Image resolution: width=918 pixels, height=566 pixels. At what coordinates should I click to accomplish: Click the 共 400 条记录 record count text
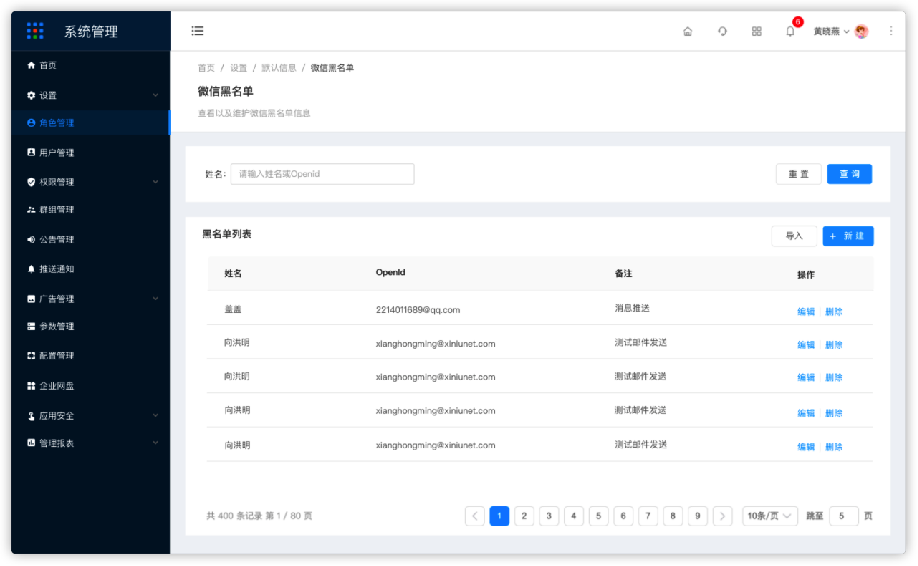click(234, 516)
